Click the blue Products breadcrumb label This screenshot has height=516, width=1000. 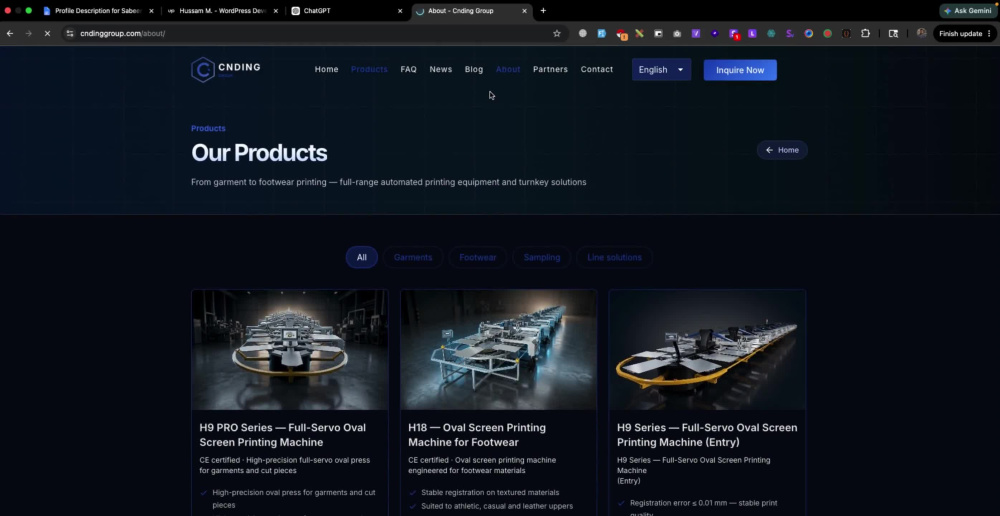click(208, 128)
